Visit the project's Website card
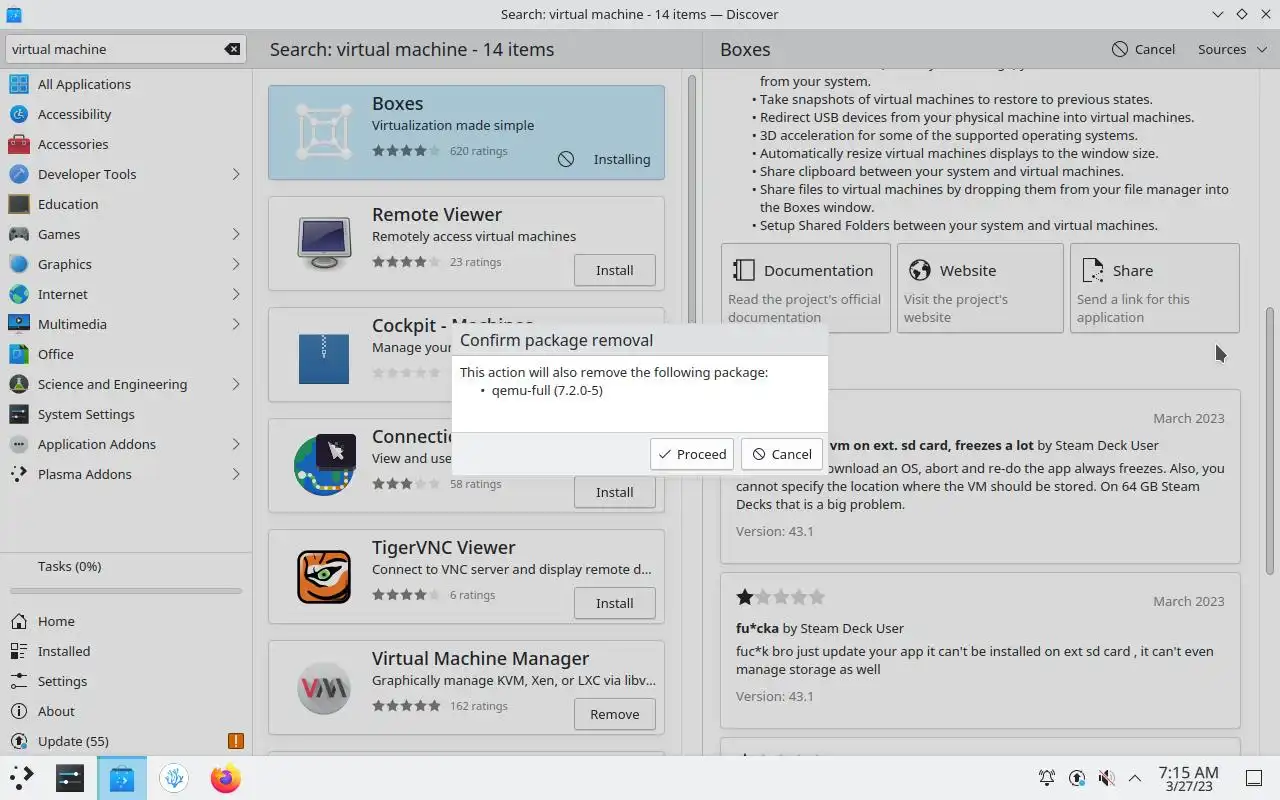Image resolution: width=1280 pixels, height=800 pixels. (980, 288)
